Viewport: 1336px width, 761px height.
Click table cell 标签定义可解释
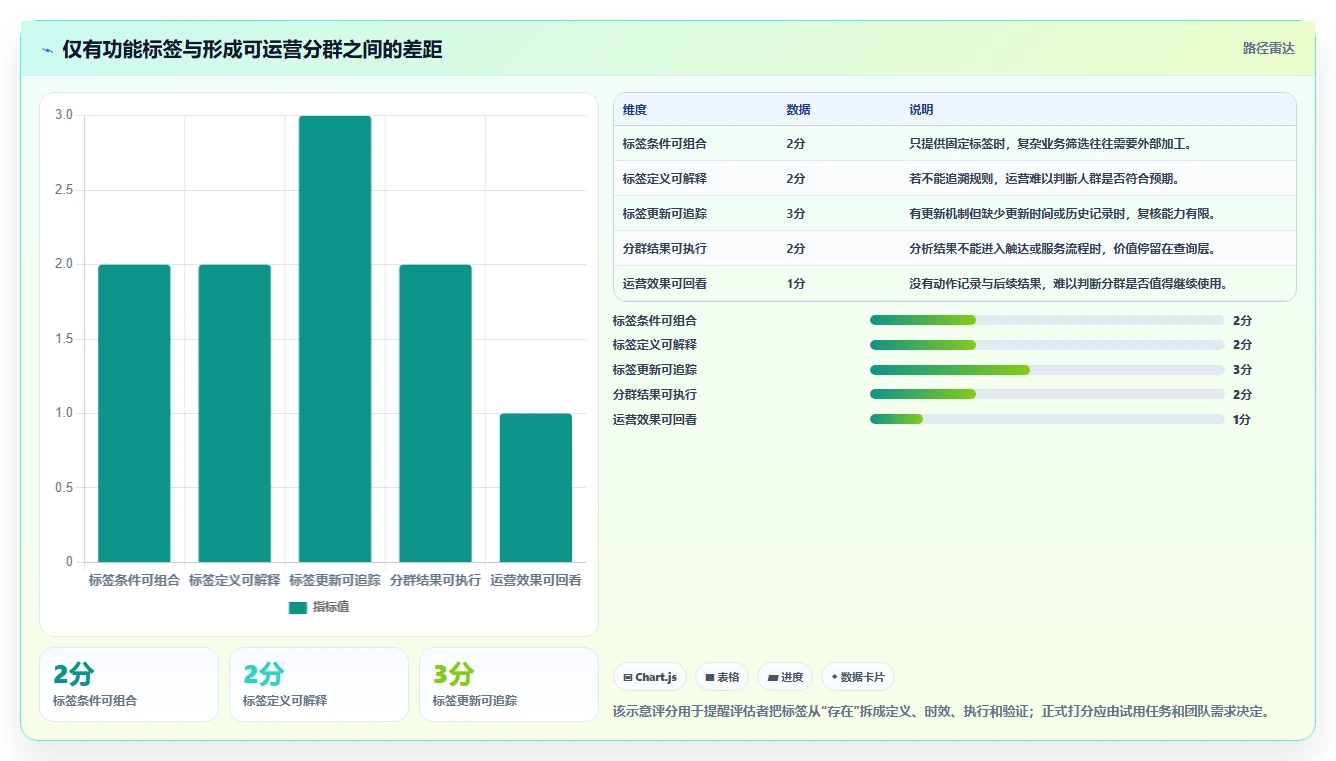coord(665,179)
